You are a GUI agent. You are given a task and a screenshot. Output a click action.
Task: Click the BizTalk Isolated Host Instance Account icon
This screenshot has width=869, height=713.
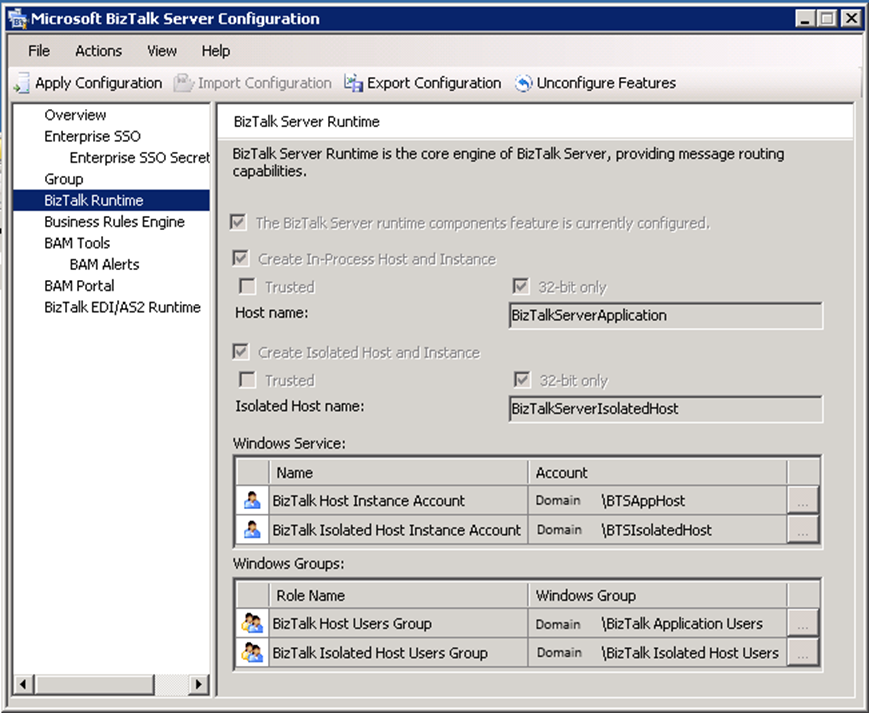tap(252, 530)
